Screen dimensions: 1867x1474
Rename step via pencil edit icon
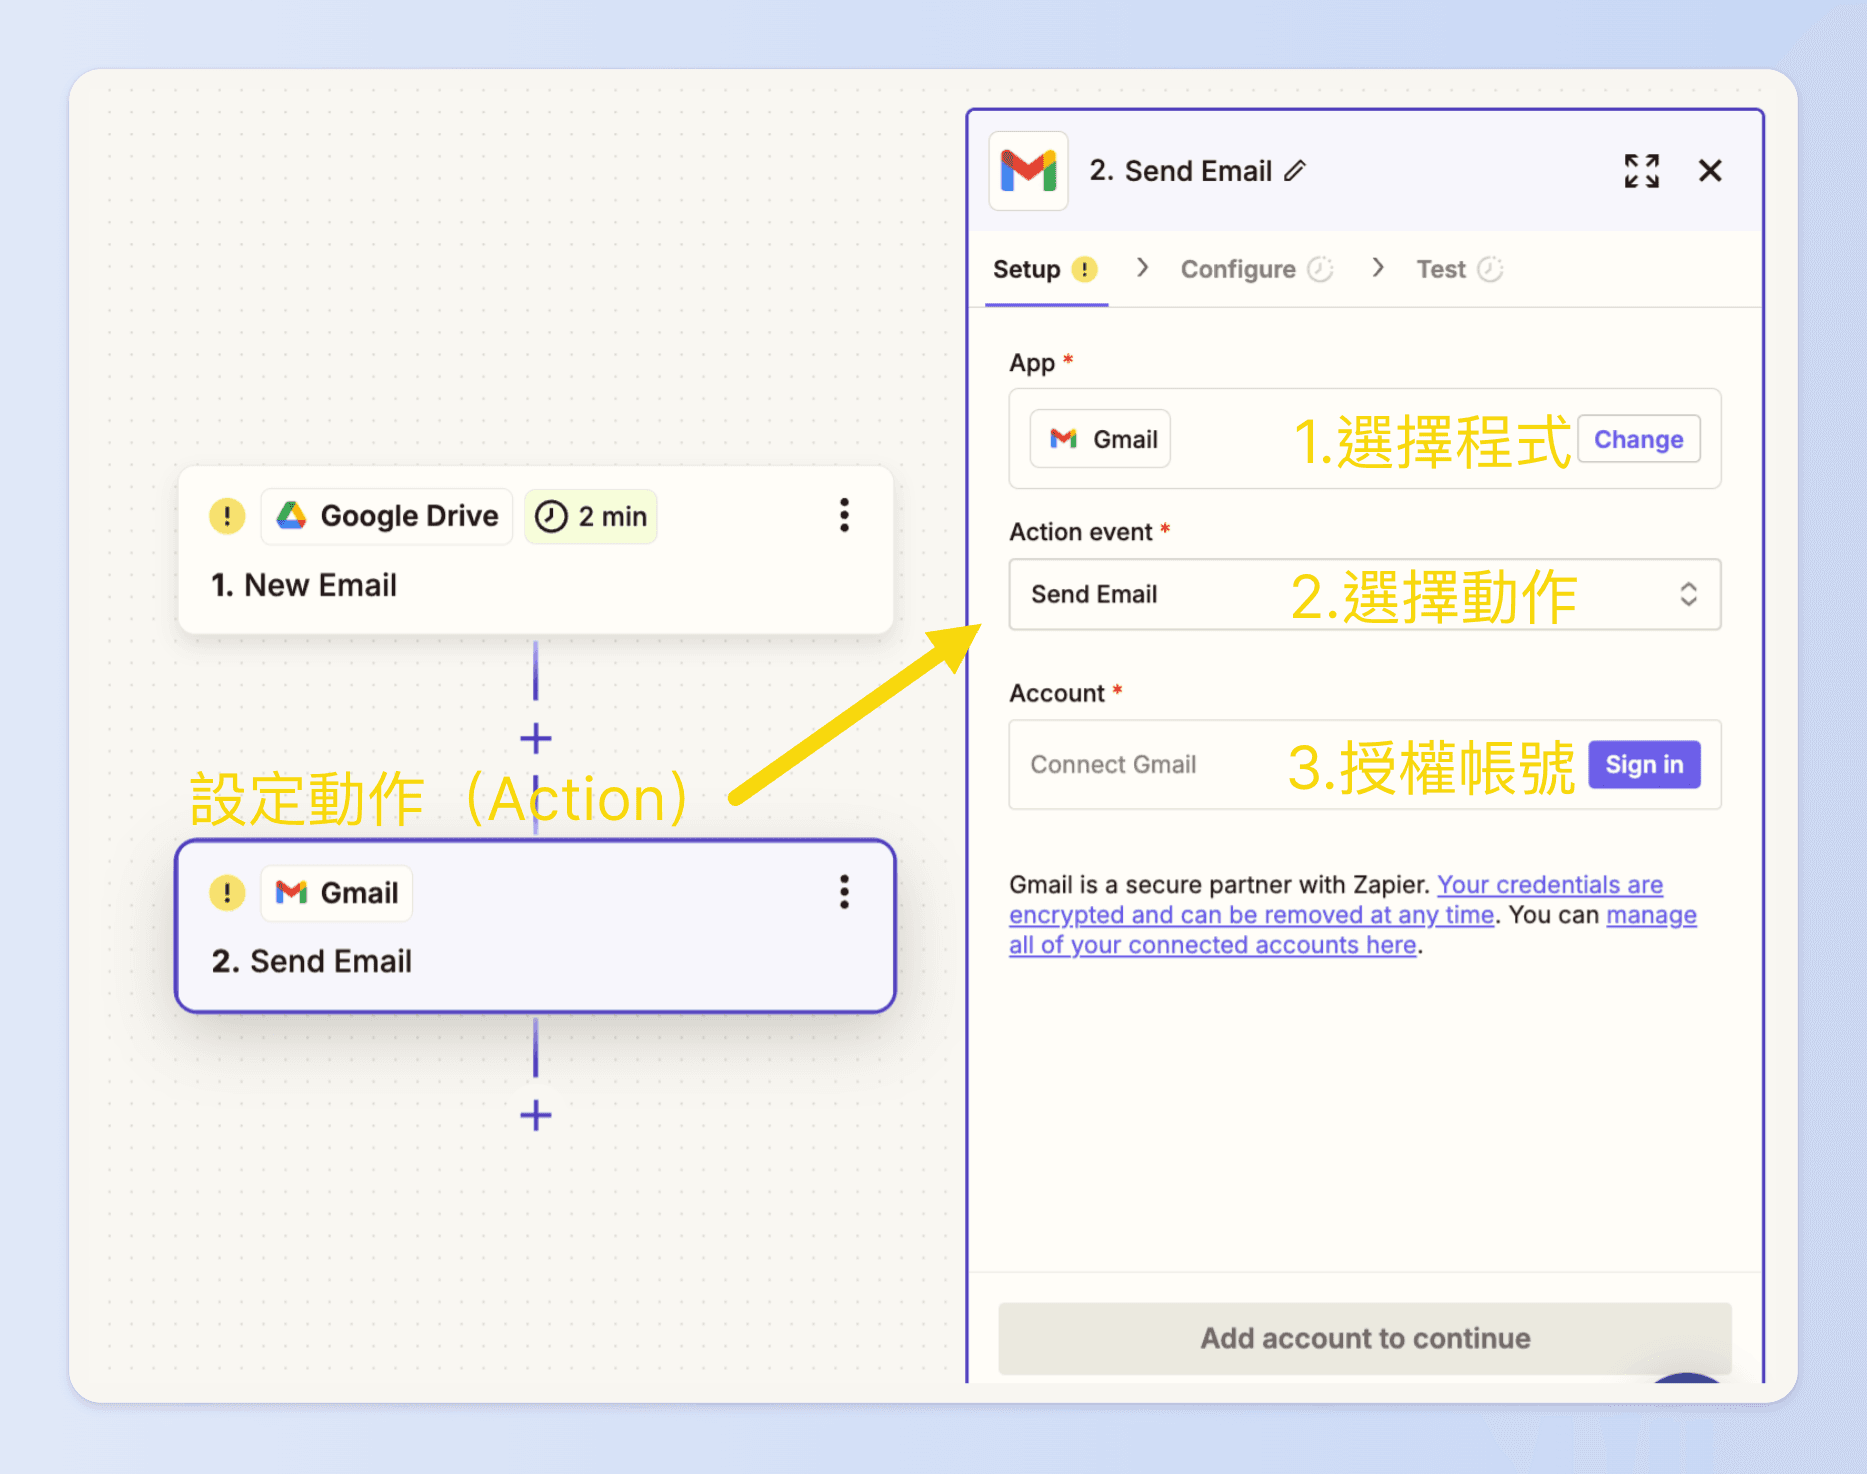(x=1295, y=171)
